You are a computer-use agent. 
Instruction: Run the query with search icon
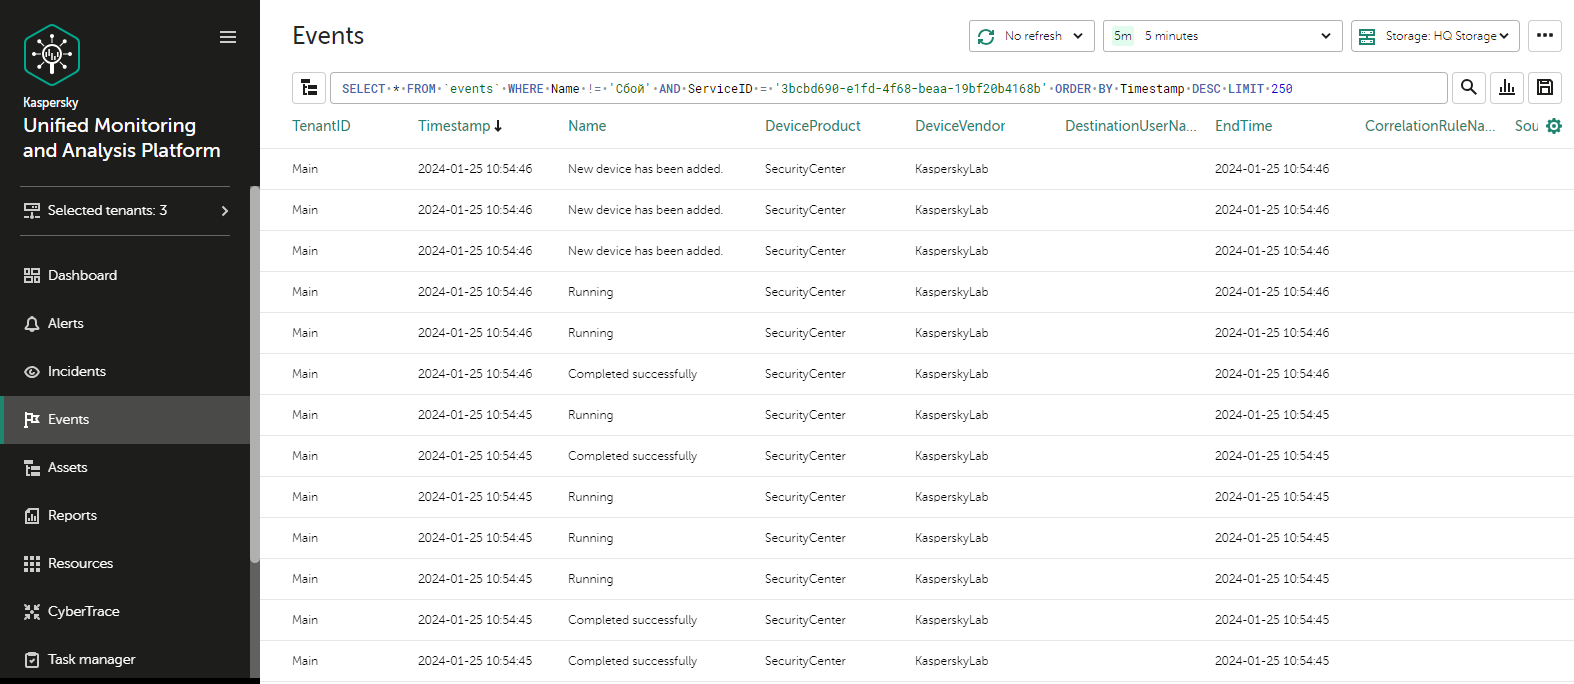click(x=1468, y=88)
